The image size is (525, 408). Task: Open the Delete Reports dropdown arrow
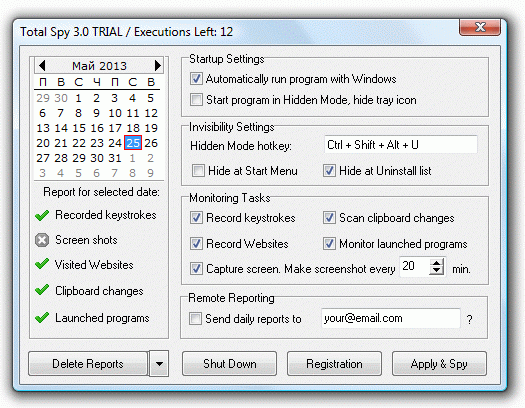click(x=159, y=363)
